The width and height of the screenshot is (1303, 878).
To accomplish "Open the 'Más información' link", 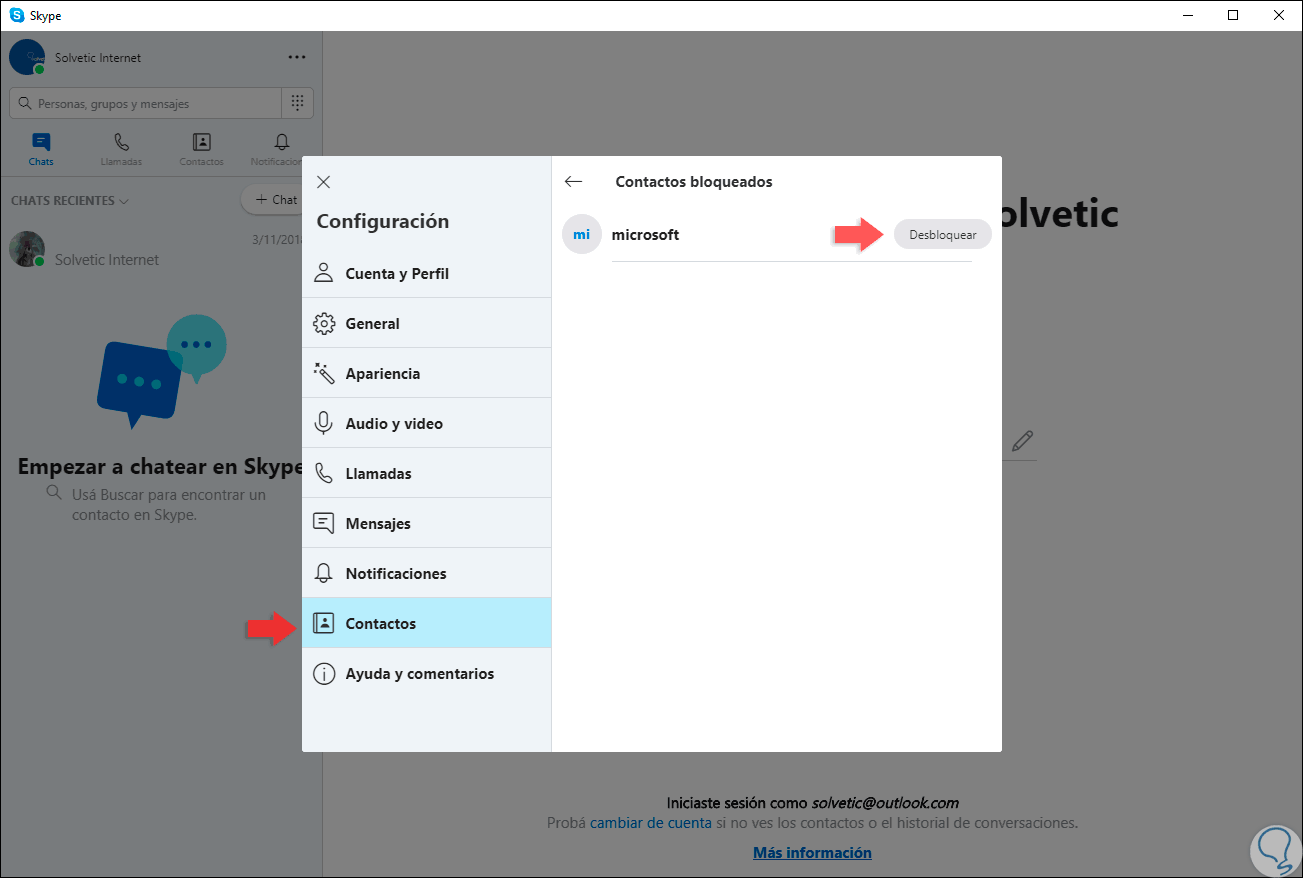I will click(x=812, y=853).
